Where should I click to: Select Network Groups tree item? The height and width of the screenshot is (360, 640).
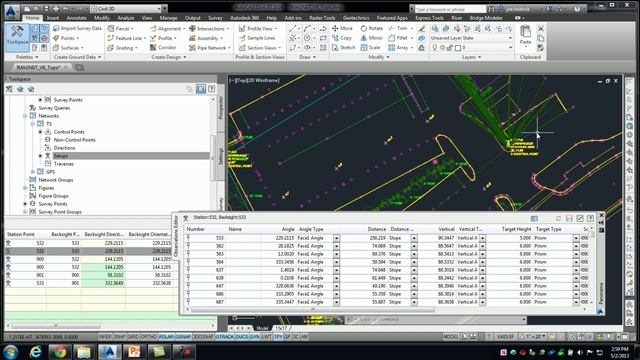pyautogui.click(x=56, y=180)
